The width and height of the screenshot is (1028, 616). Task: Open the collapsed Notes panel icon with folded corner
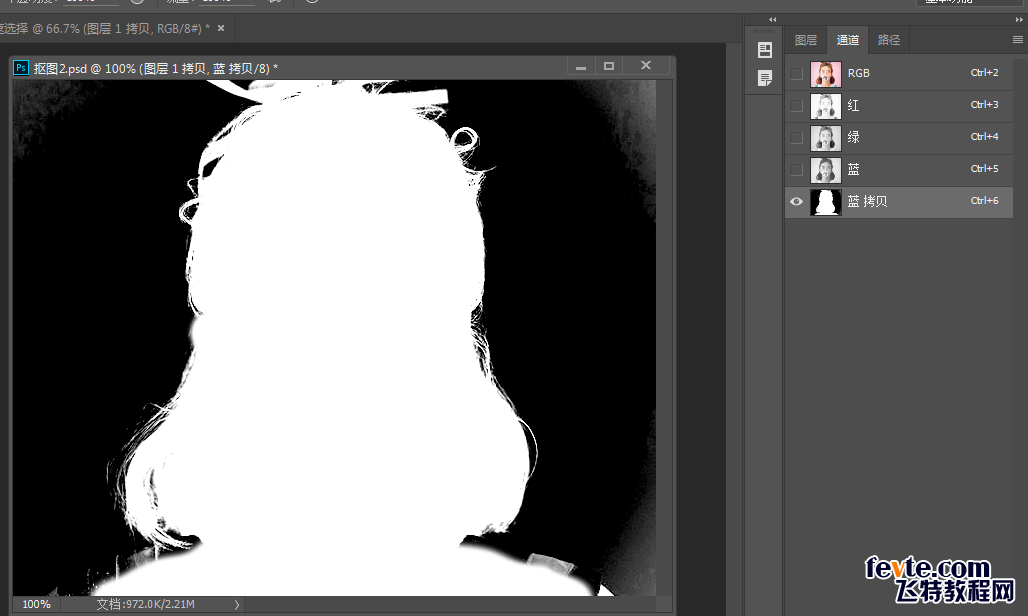(x=764, y=78)
